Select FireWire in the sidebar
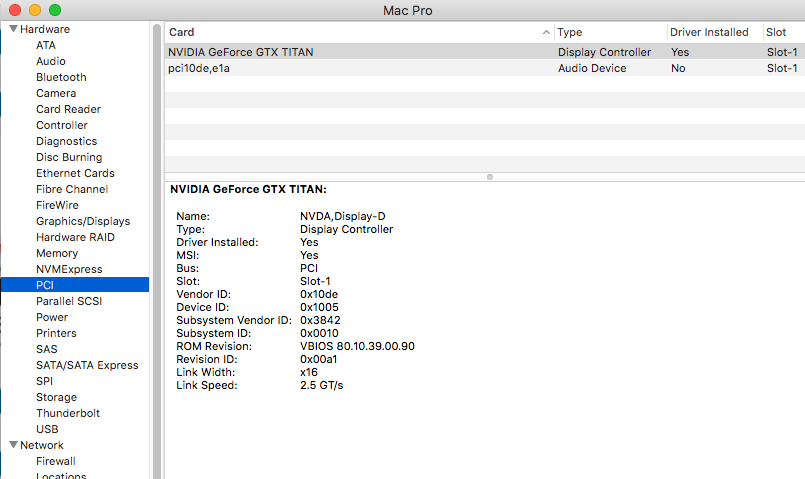The height and width of the screenshot is (479, 805). (x=57, y=205)
